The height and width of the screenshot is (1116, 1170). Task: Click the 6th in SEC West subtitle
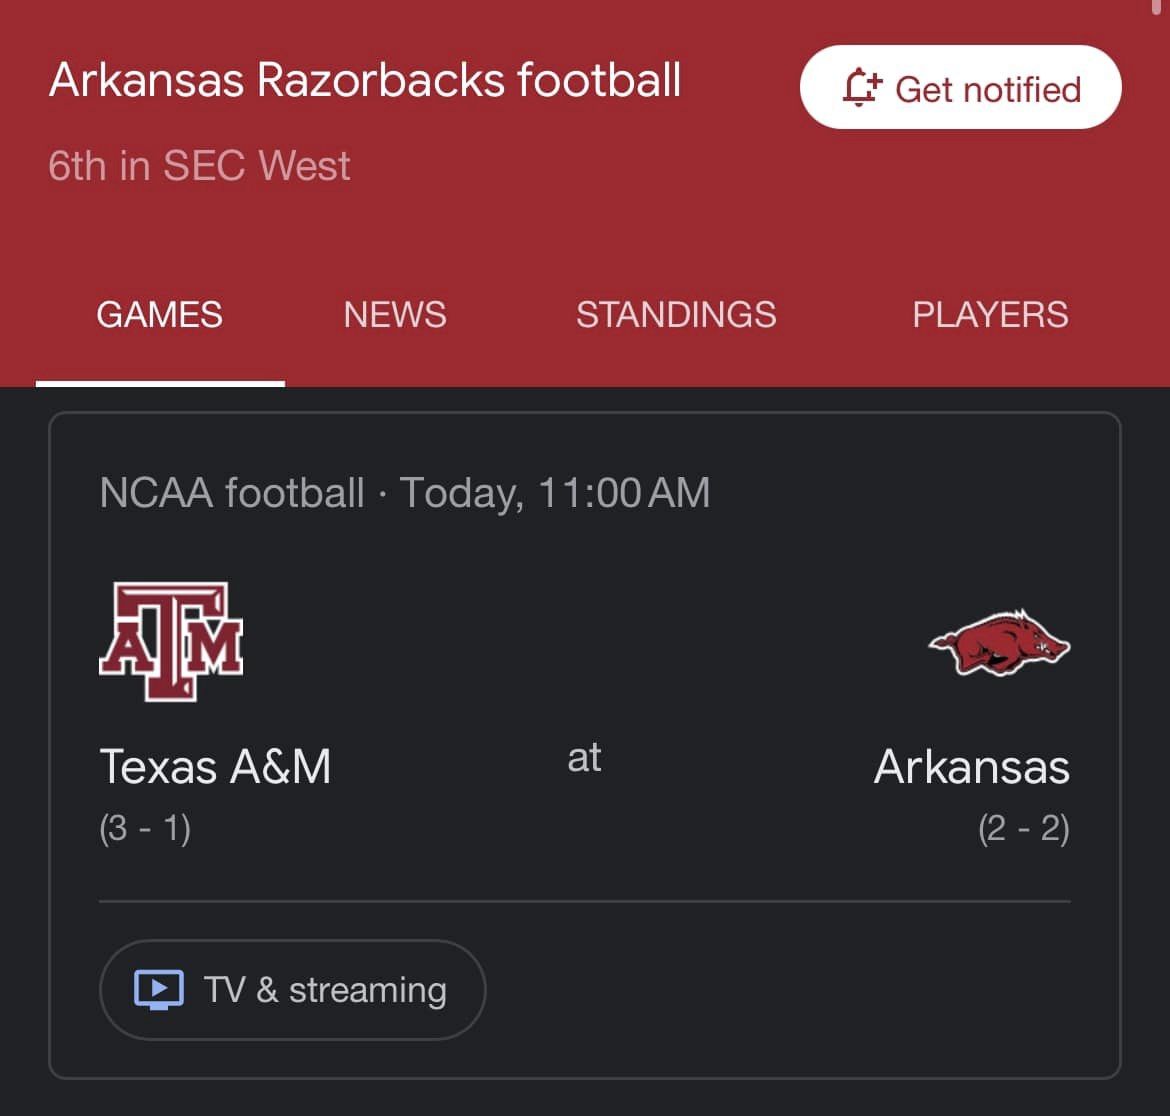(x=199, y=166)
